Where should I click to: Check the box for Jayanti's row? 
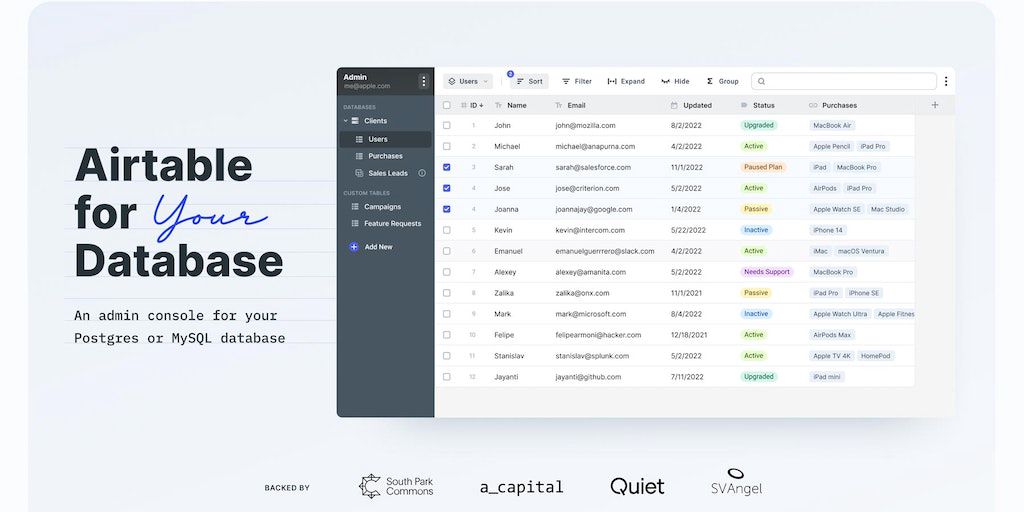[x=447, y=377]
